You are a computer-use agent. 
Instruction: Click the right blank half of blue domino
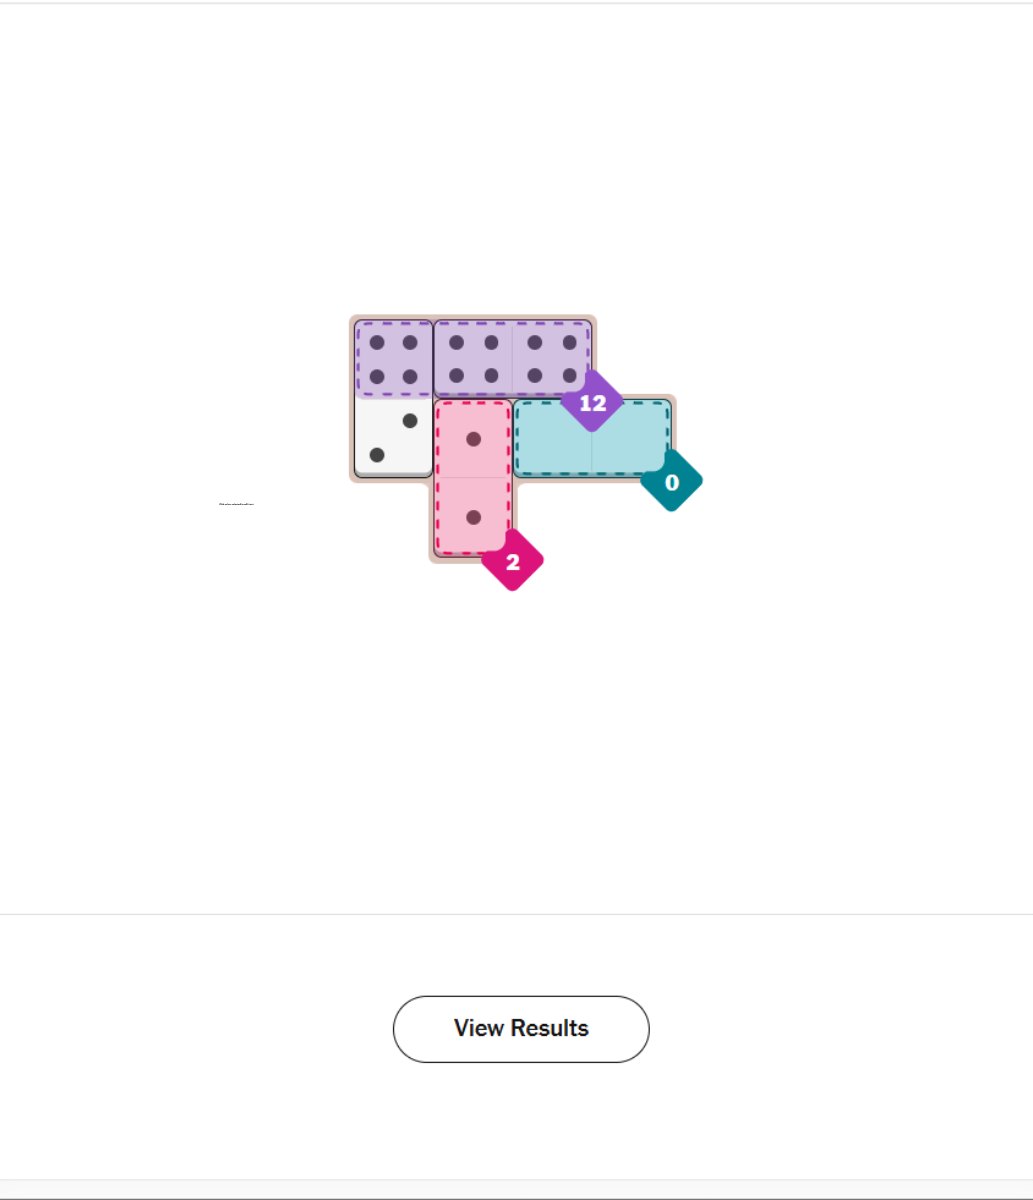click(x=631, y=438)
